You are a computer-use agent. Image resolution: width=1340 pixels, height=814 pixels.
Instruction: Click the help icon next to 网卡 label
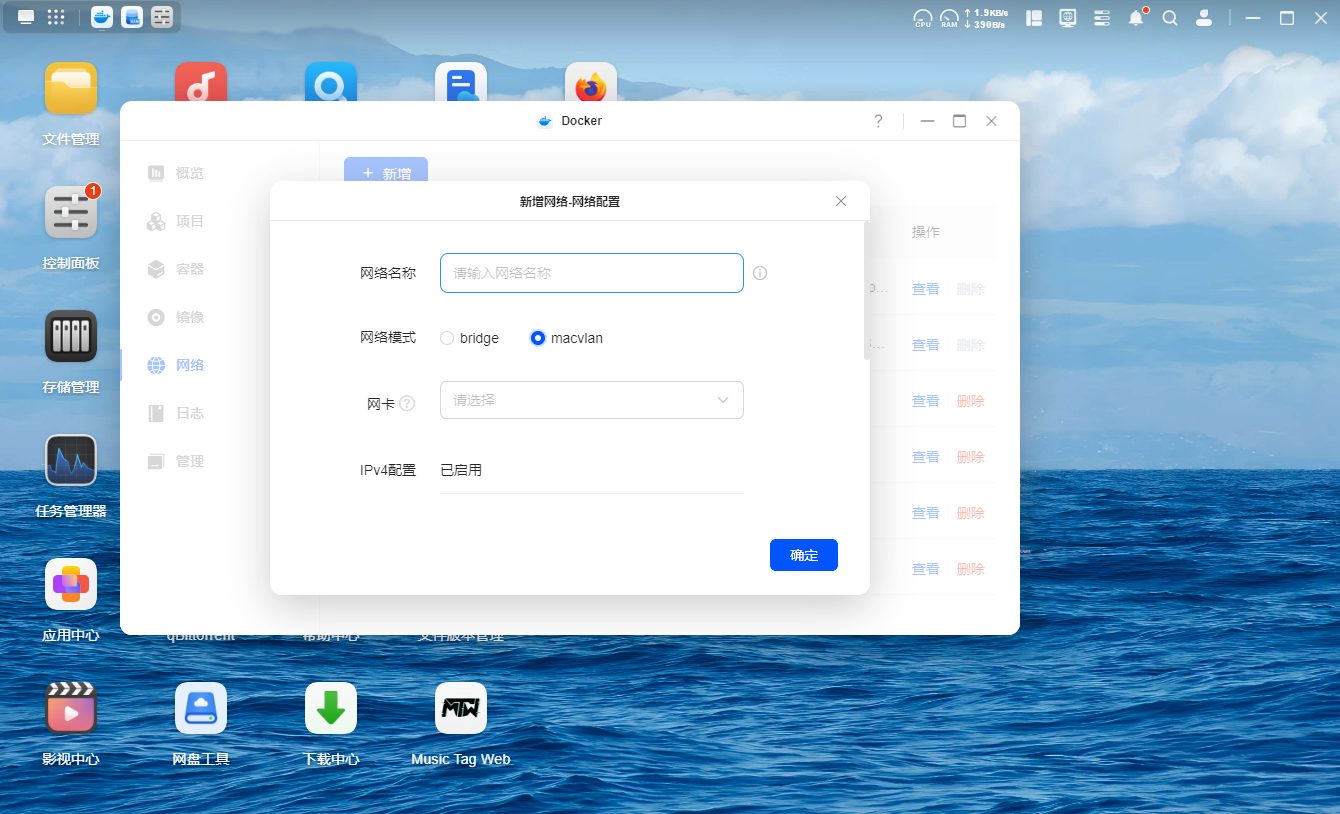click(407, 404)
